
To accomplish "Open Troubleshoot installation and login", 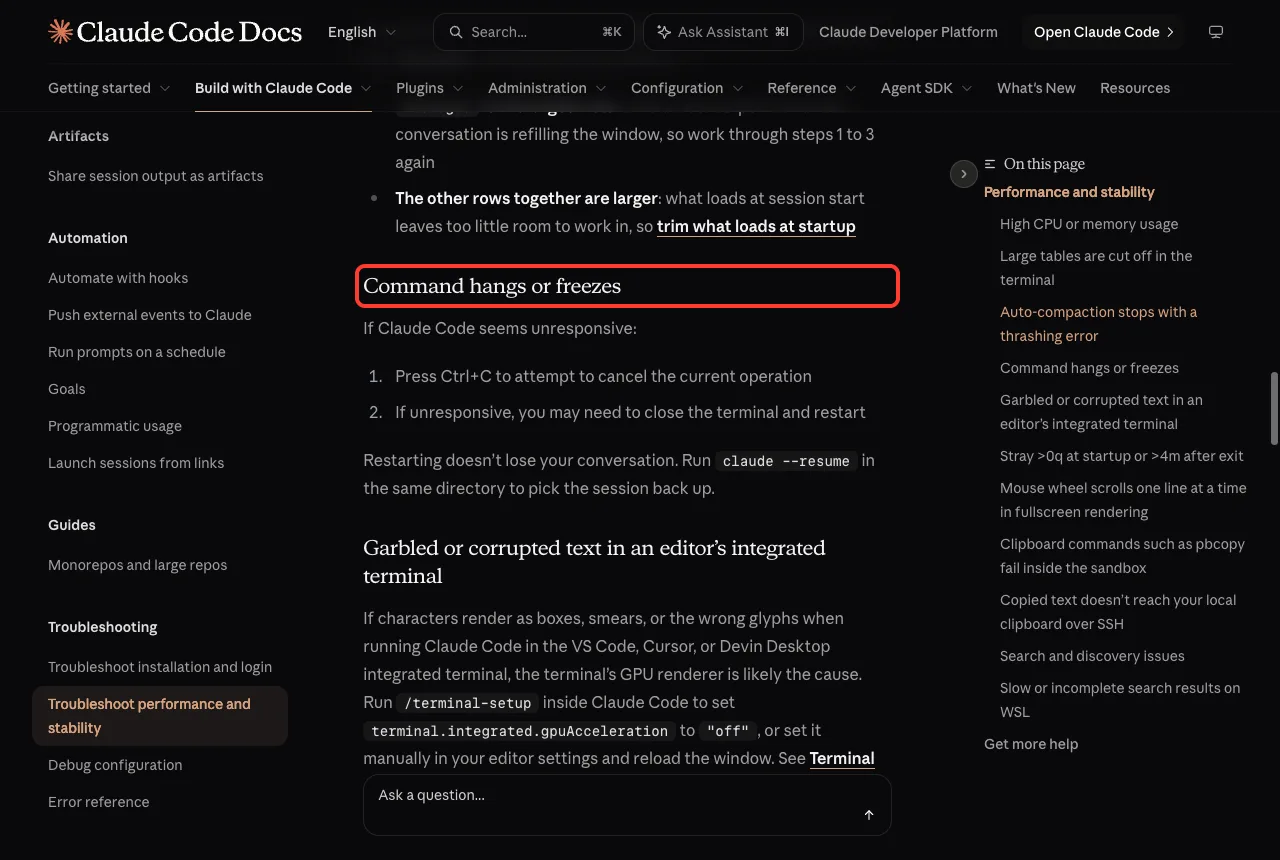I will 160,667.
